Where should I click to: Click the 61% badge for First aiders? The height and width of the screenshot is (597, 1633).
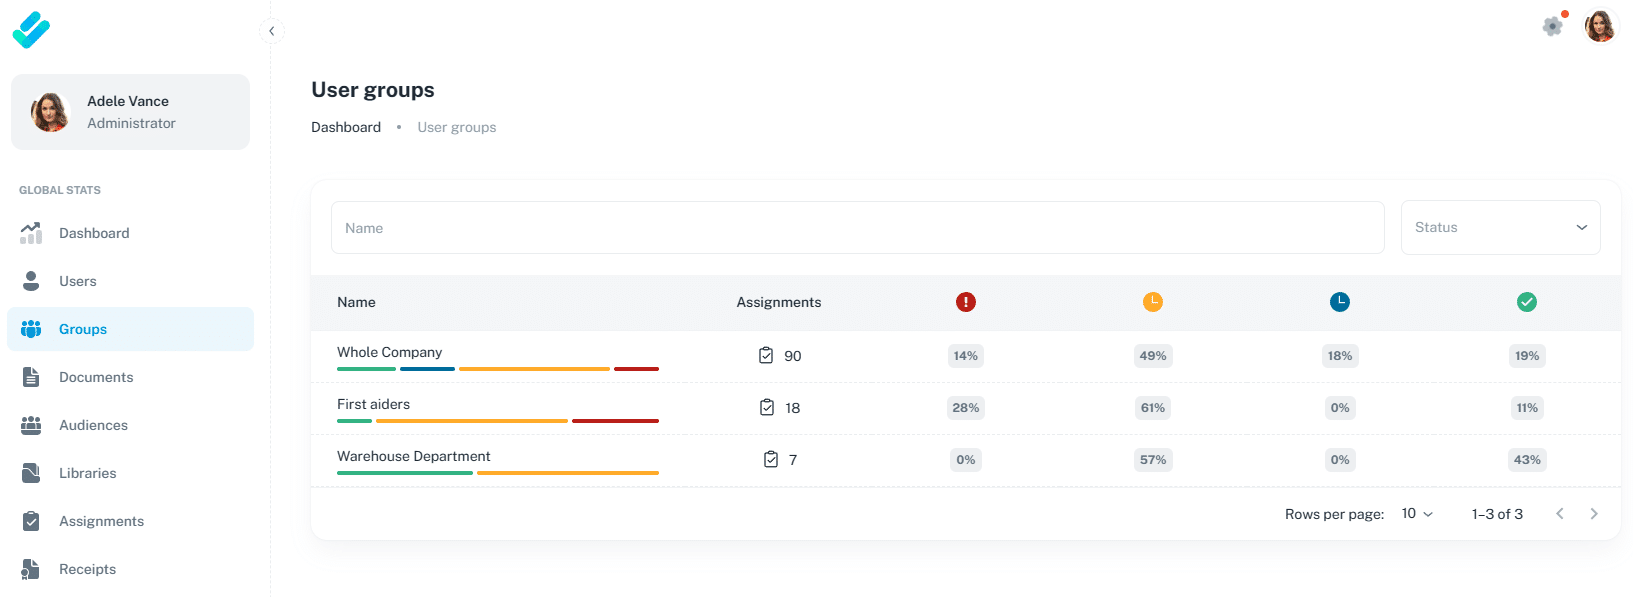pyautogui.click(x=1153, y=408)
